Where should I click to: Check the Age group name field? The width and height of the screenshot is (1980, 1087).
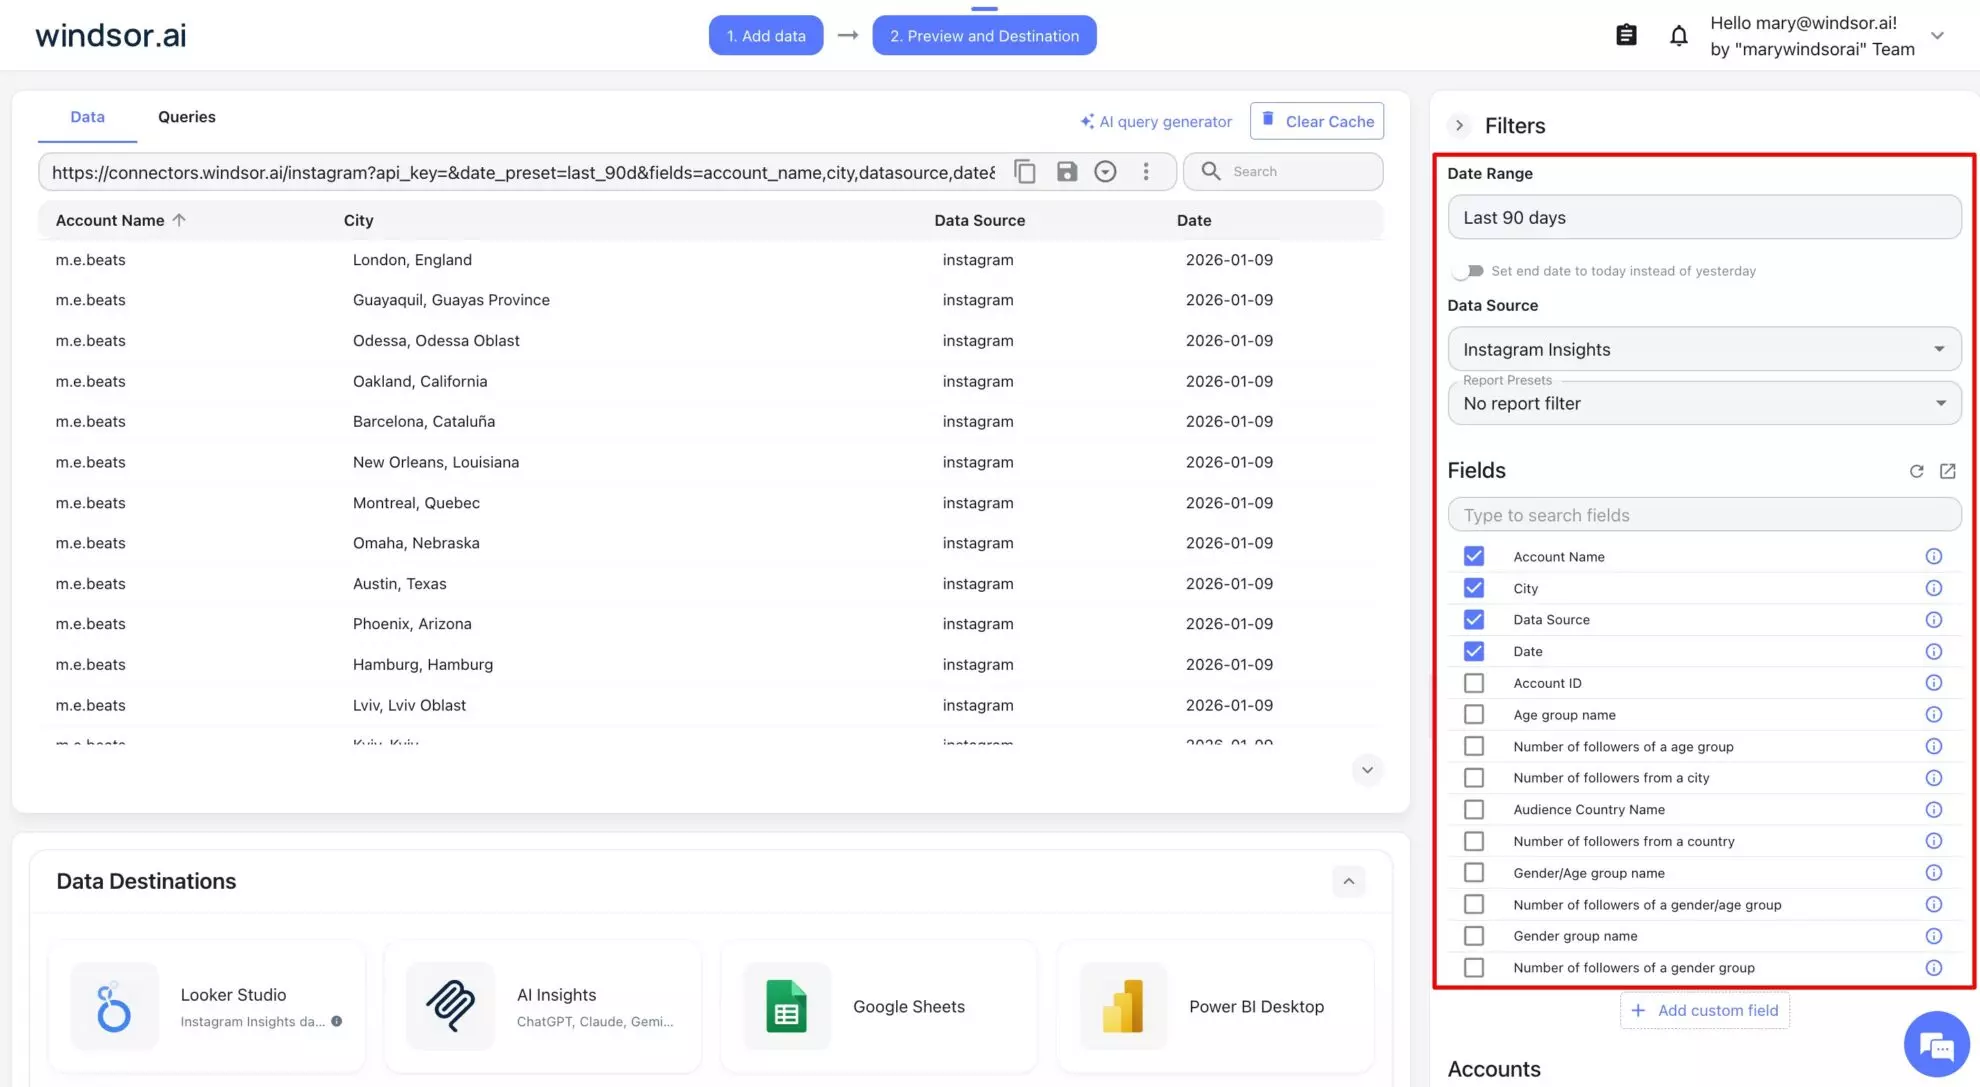pyautogui.click(x=1473, y=715)
